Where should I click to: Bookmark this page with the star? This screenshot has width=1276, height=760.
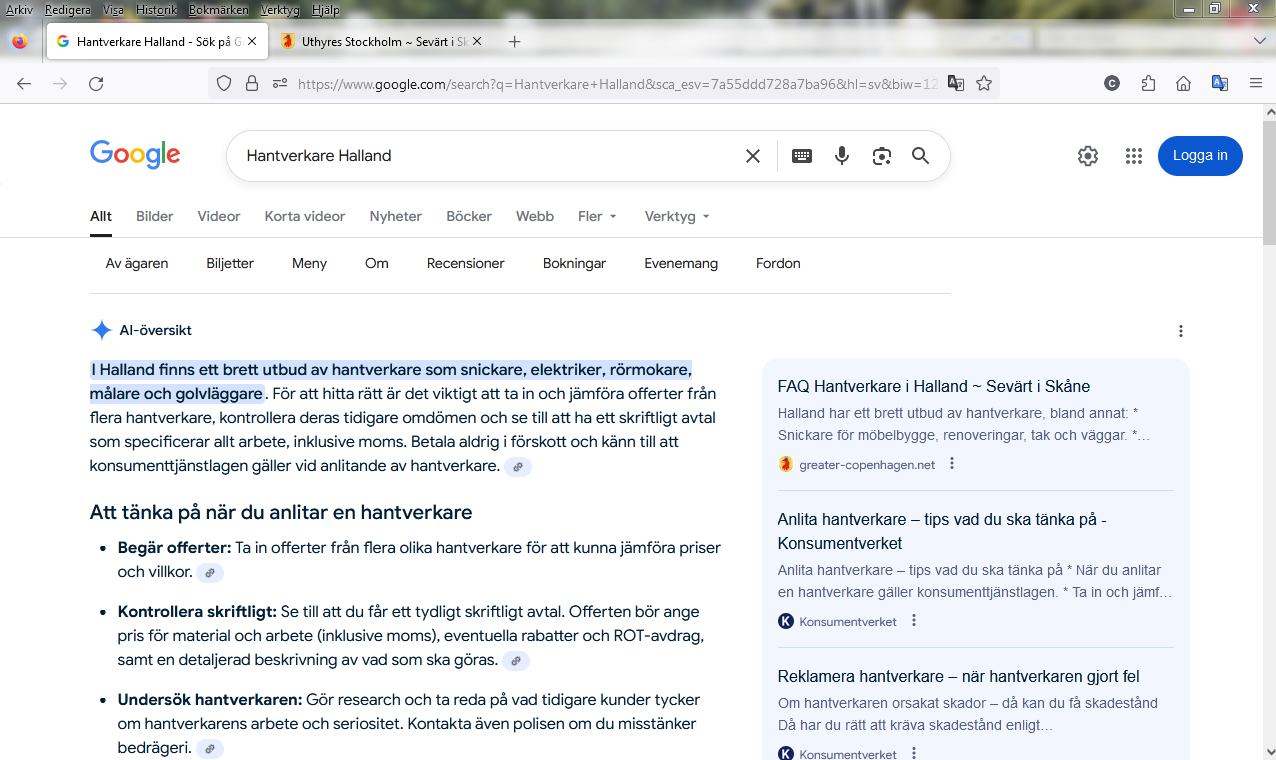pyautogui.click(x=984, y=84)
